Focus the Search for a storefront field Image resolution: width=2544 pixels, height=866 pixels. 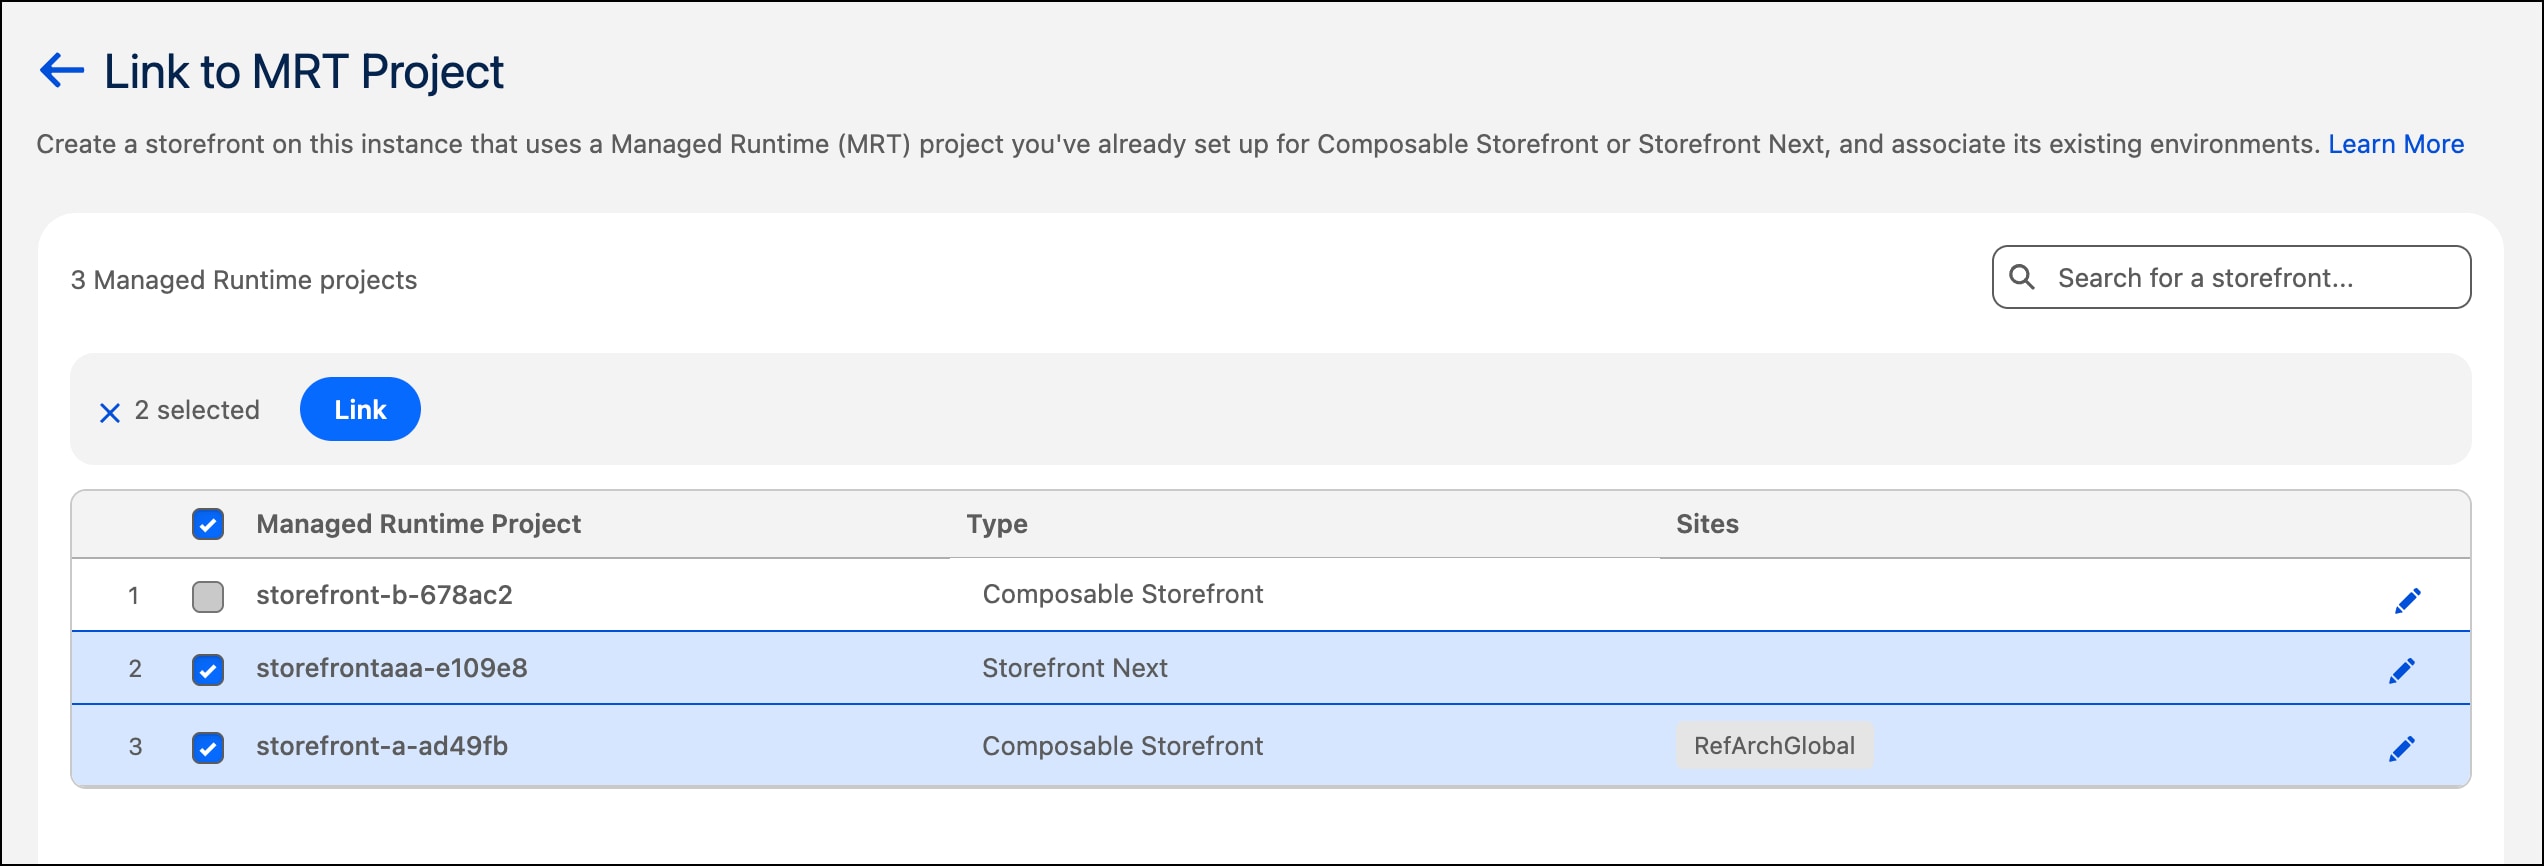pyautogui.click(x=2231, y=277)
